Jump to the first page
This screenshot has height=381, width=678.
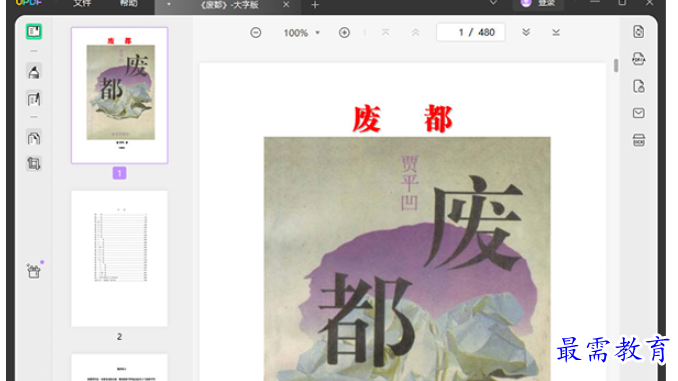pos(385,32)
